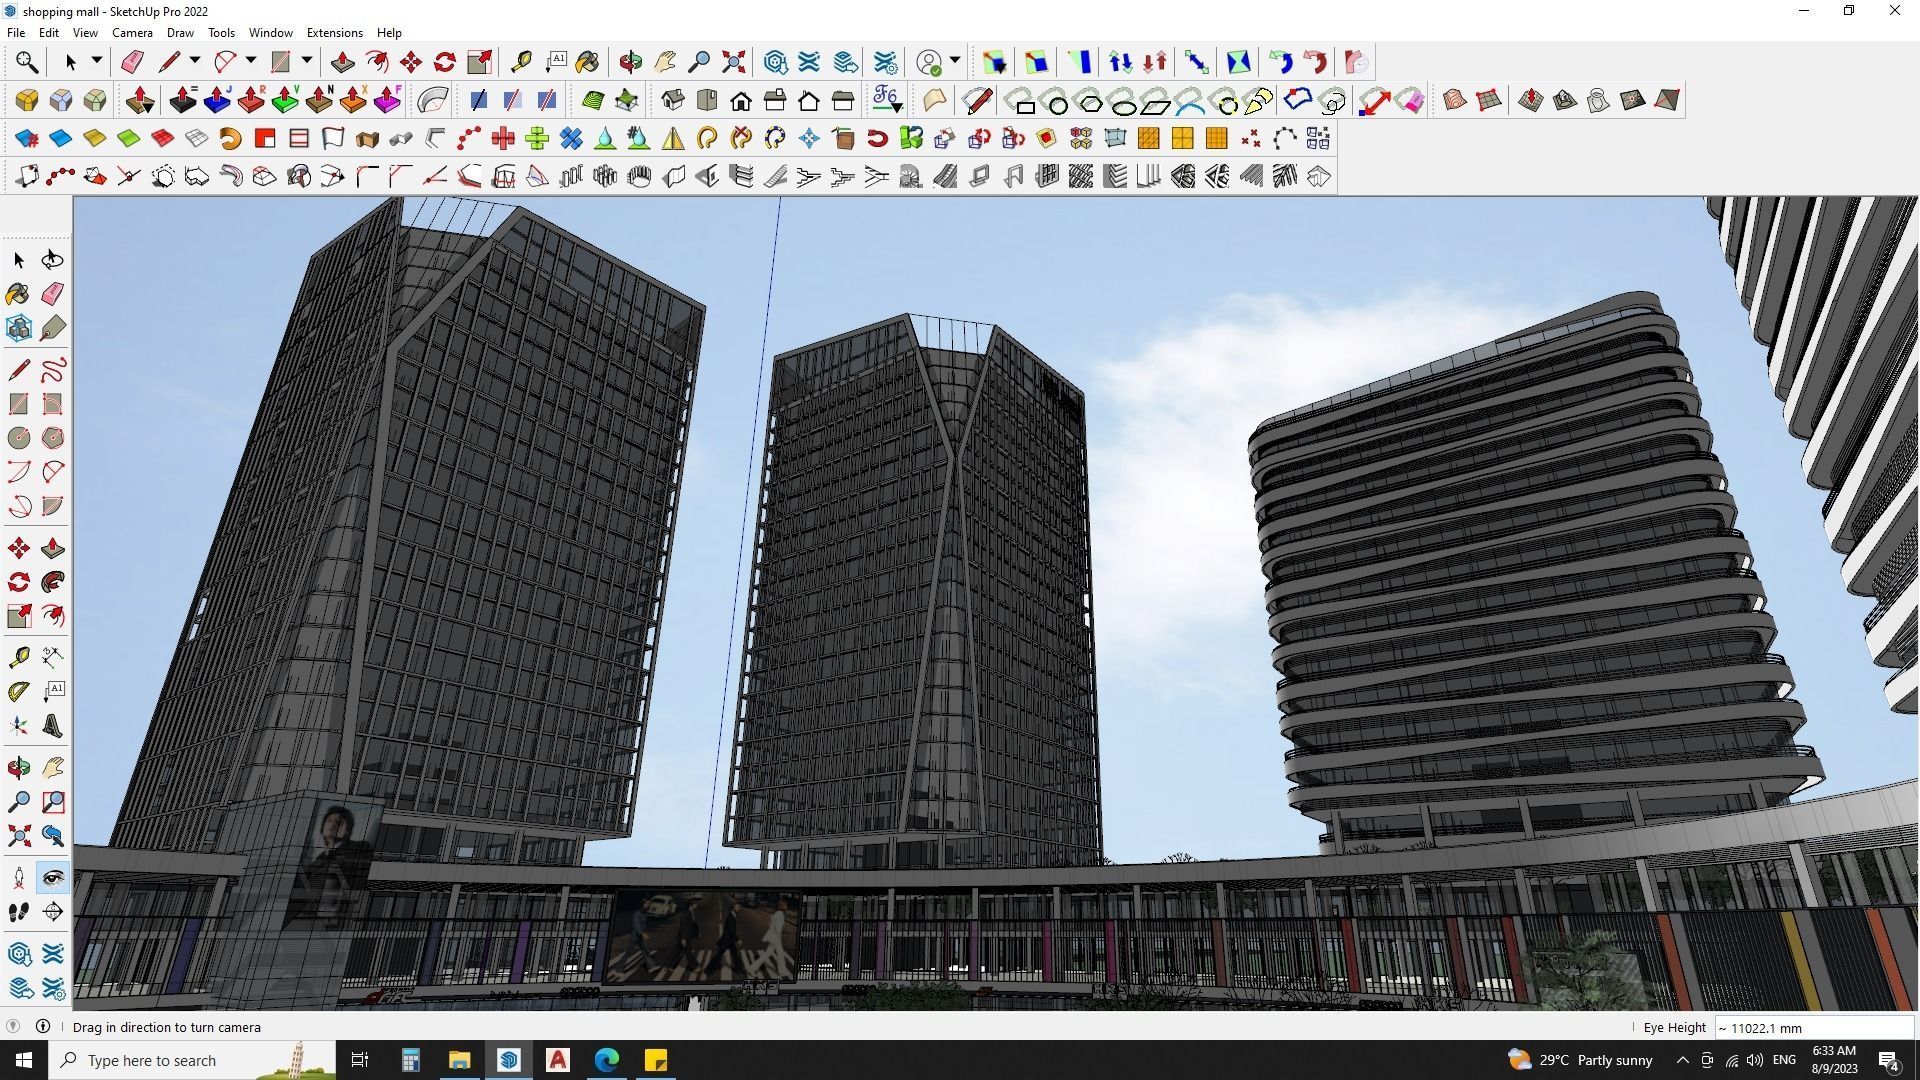The width and height of the screenshot is (1920, 1080).
Task: Click the Zoom Extents icon in top toolbar
Action: coord(733,62)
